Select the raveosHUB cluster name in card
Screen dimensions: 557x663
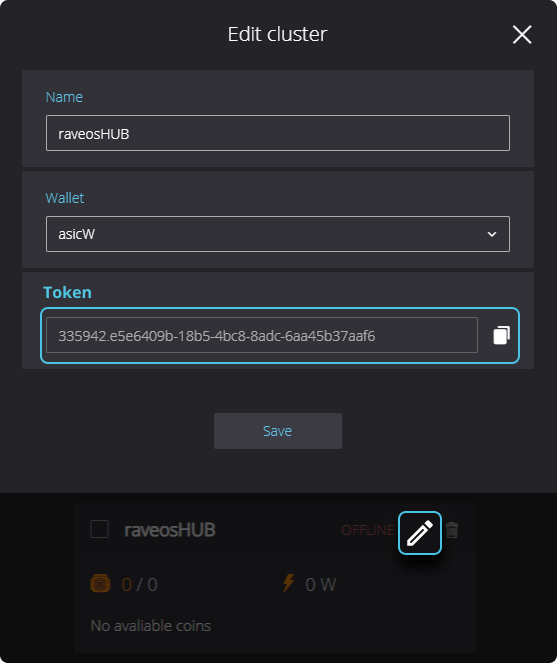170,530
